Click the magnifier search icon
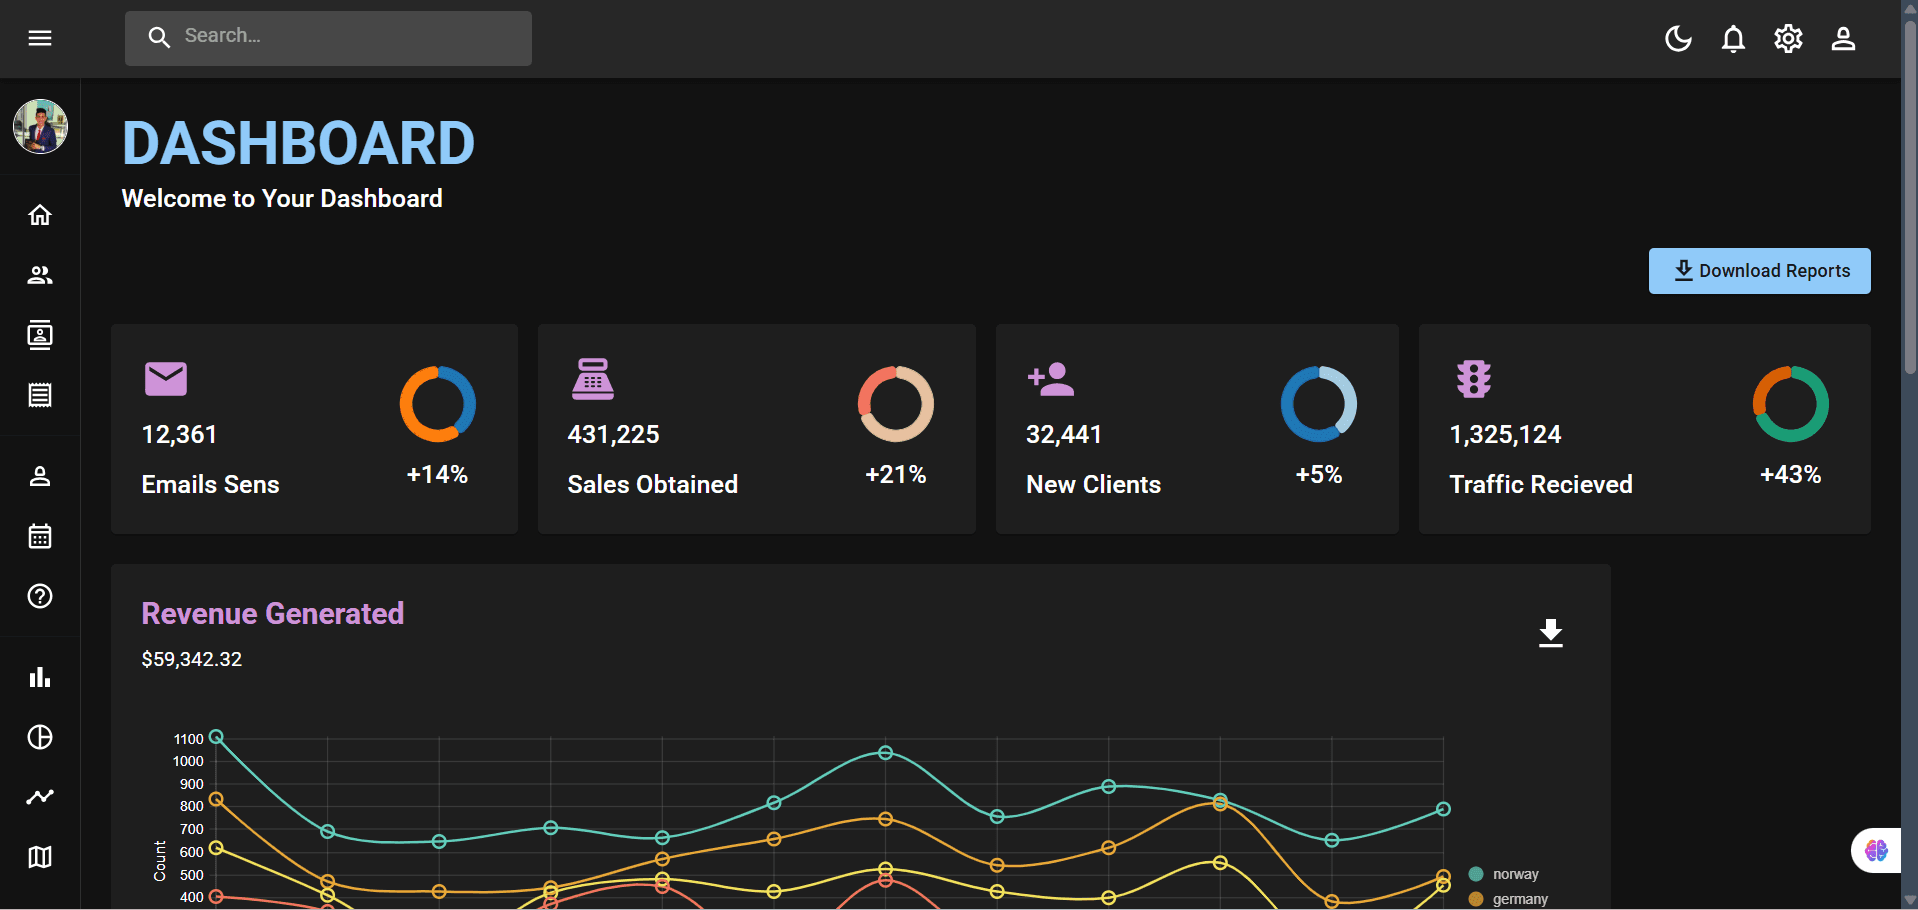Image resolution: width=1918 pixels, height=910 pixels. (x=159, y=37)
